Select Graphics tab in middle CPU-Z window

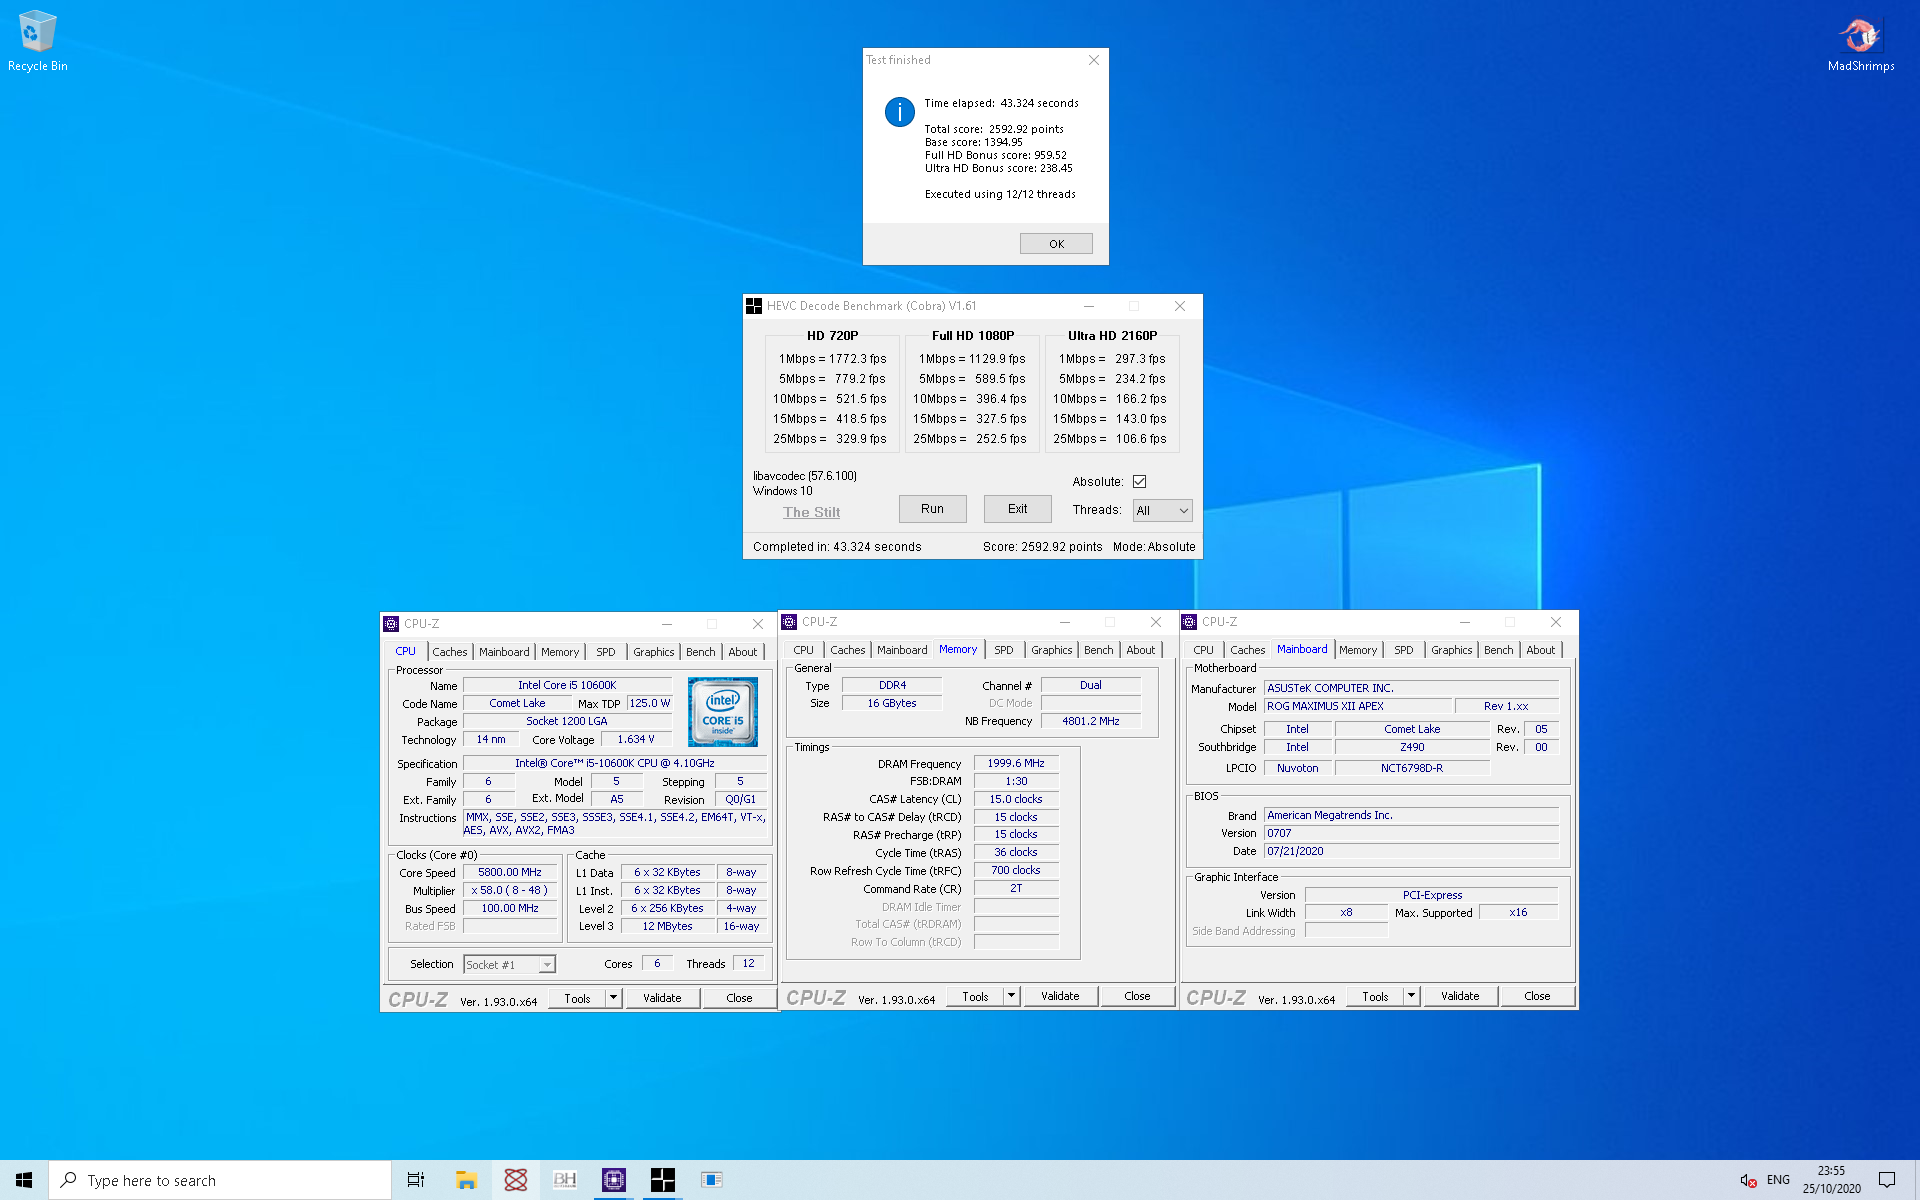[1052, 650]
